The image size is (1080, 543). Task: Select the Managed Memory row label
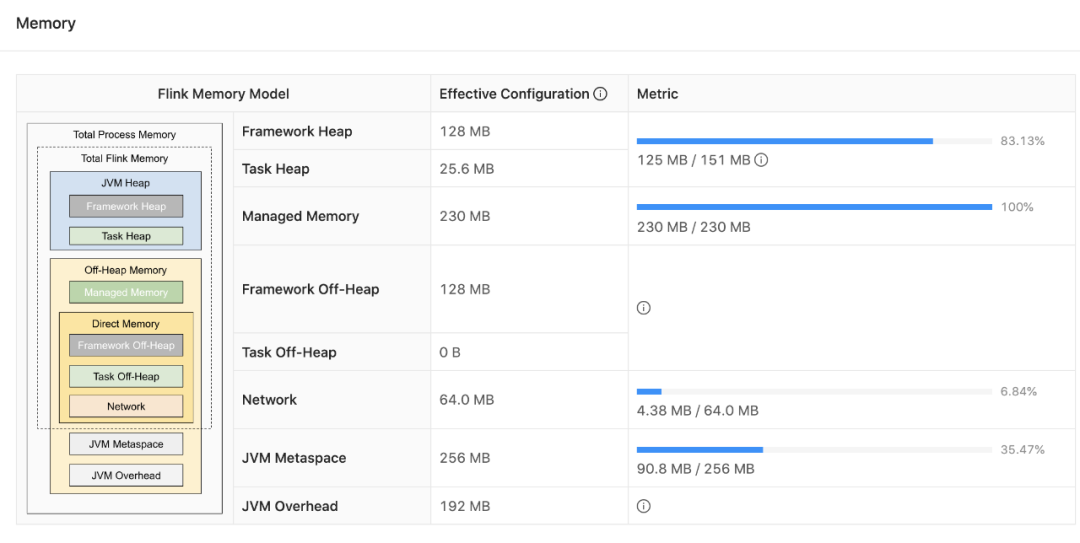(x=300, y=216)
